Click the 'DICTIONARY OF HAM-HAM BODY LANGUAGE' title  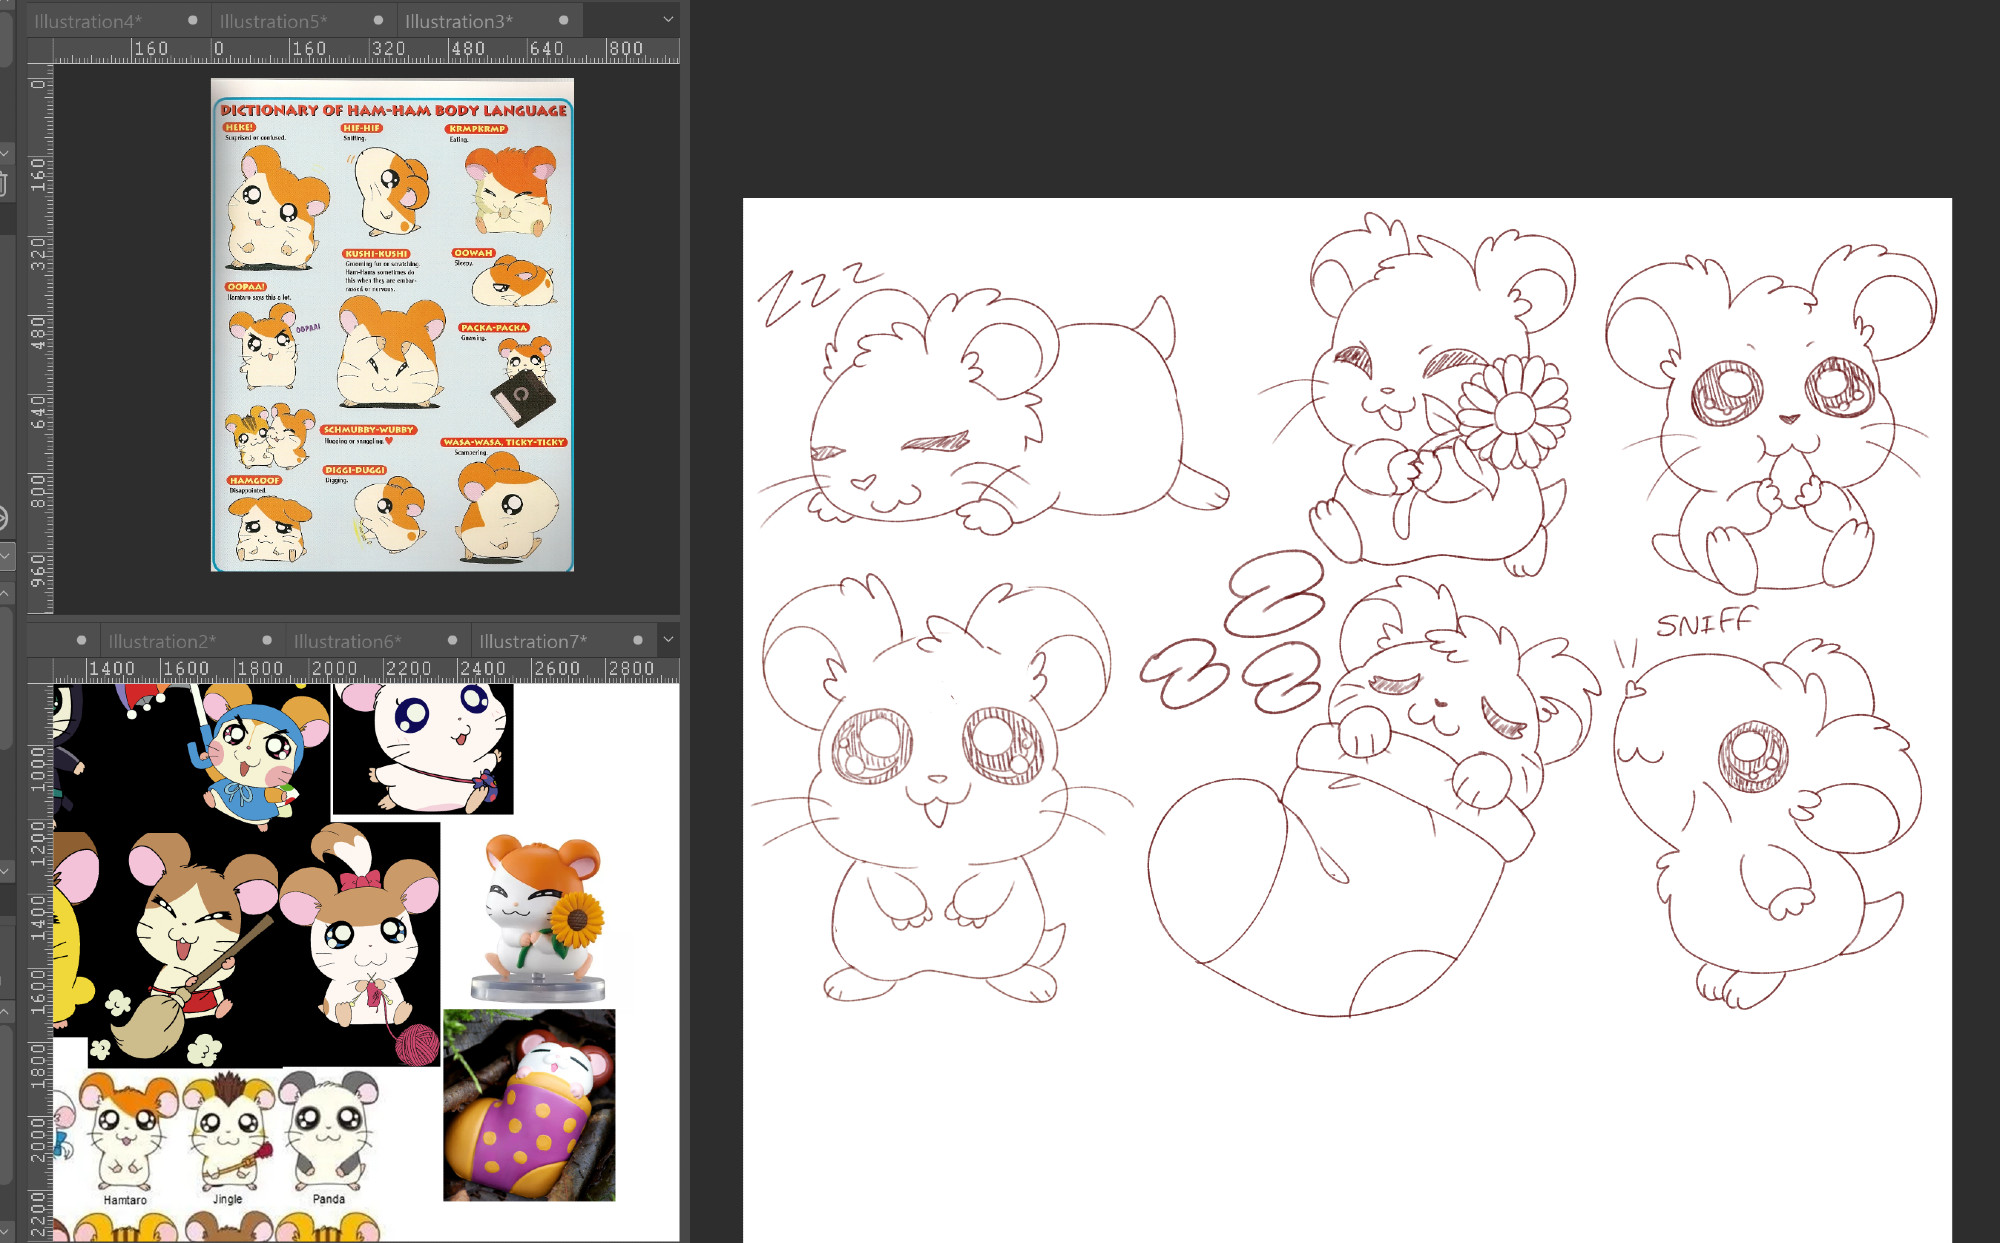click(393, 110)
